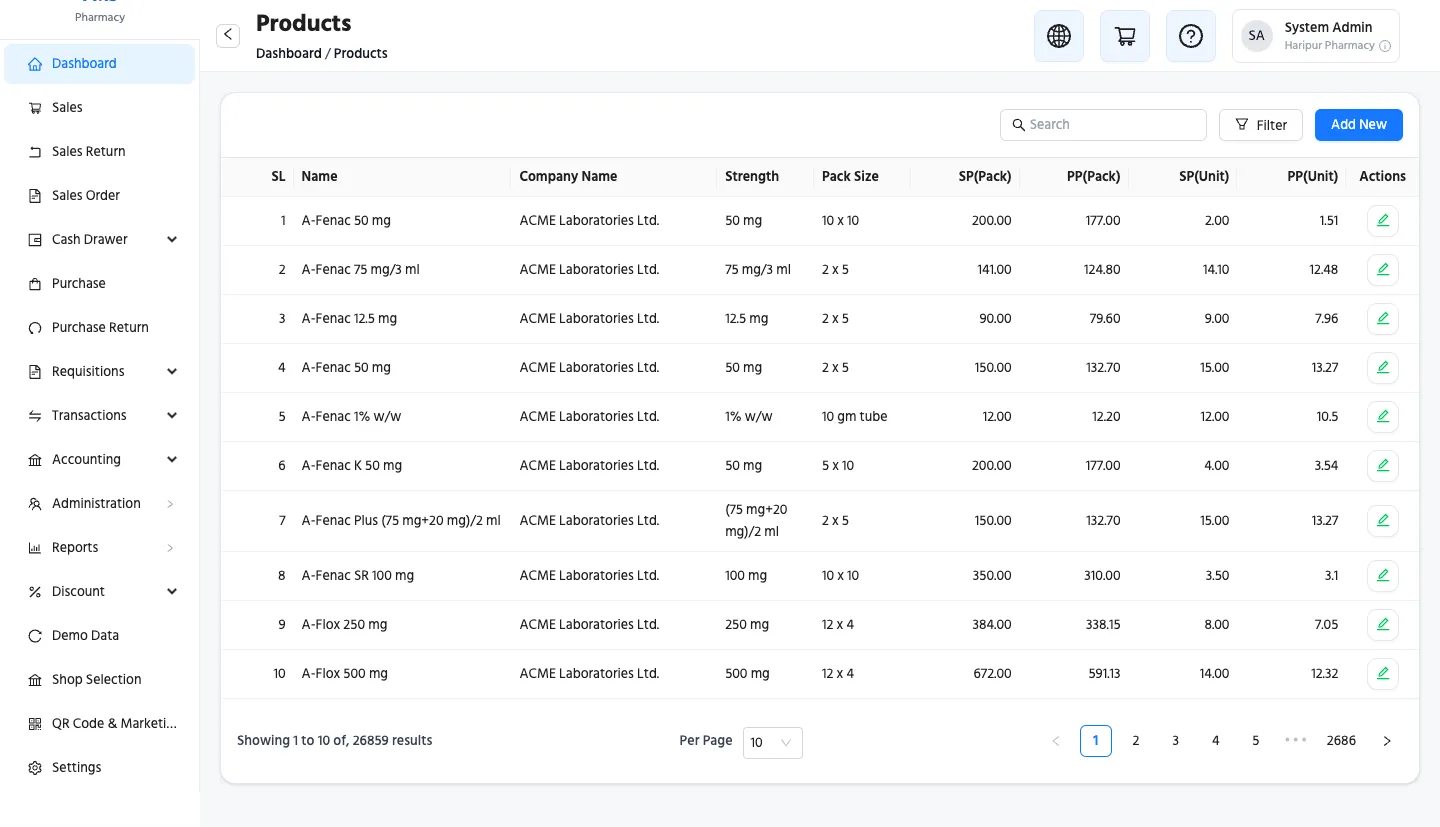Go to page 2

pos(1136,741)
